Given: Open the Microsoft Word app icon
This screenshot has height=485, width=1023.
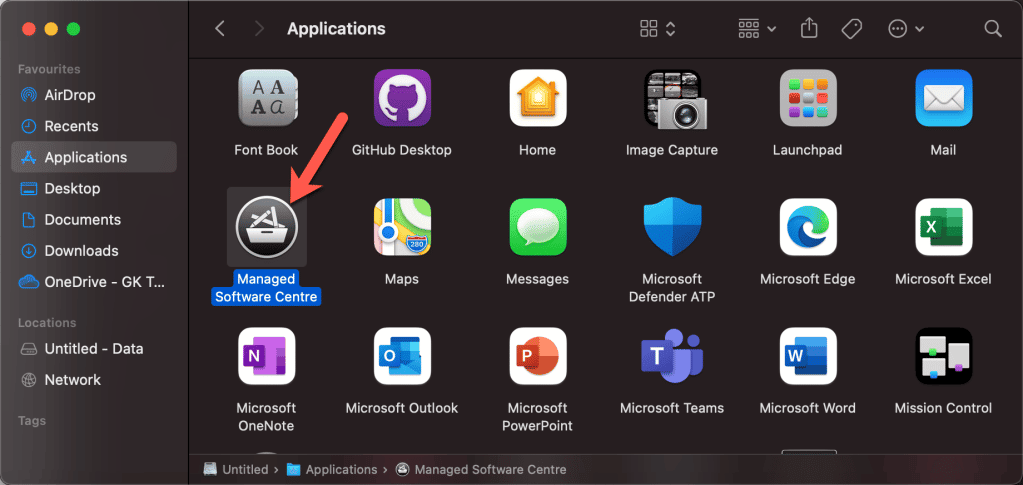Looking at the screenshot, I should point(808,356).
